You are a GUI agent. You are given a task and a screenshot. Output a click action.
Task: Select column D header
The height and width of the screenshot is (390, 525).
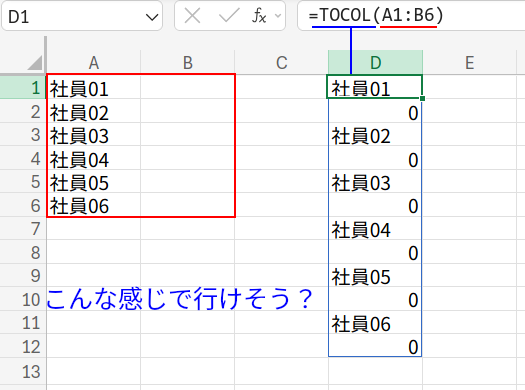click(x=375, y=62)
